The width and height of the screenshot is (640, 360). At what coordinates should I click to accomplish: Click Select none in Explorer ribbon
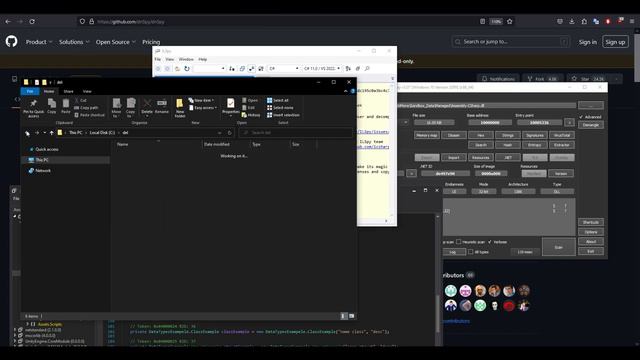(280, 108)
